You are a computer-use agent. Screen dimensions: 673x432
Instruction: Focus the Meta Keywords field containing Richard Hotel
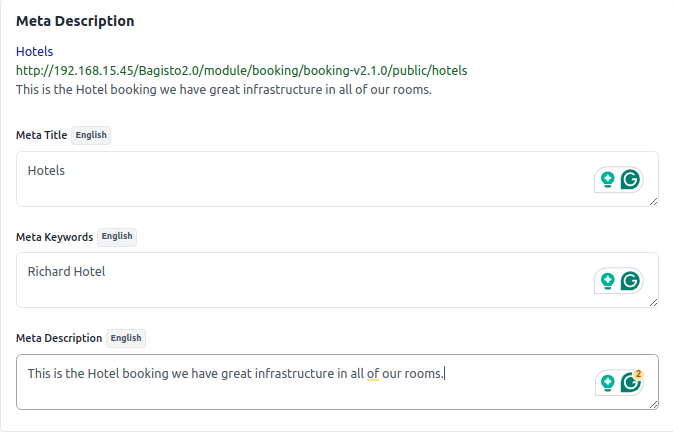pos(300,280)
